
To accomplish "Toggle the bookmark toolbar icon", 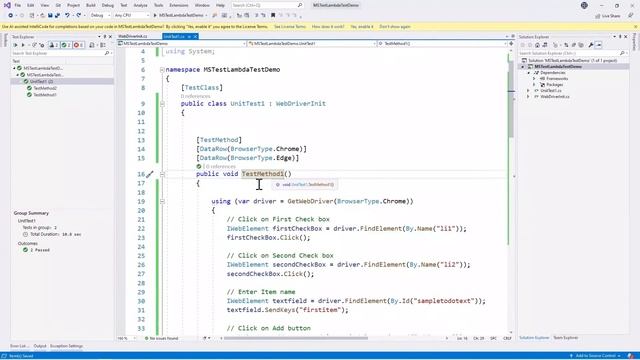I will [273, 16].
